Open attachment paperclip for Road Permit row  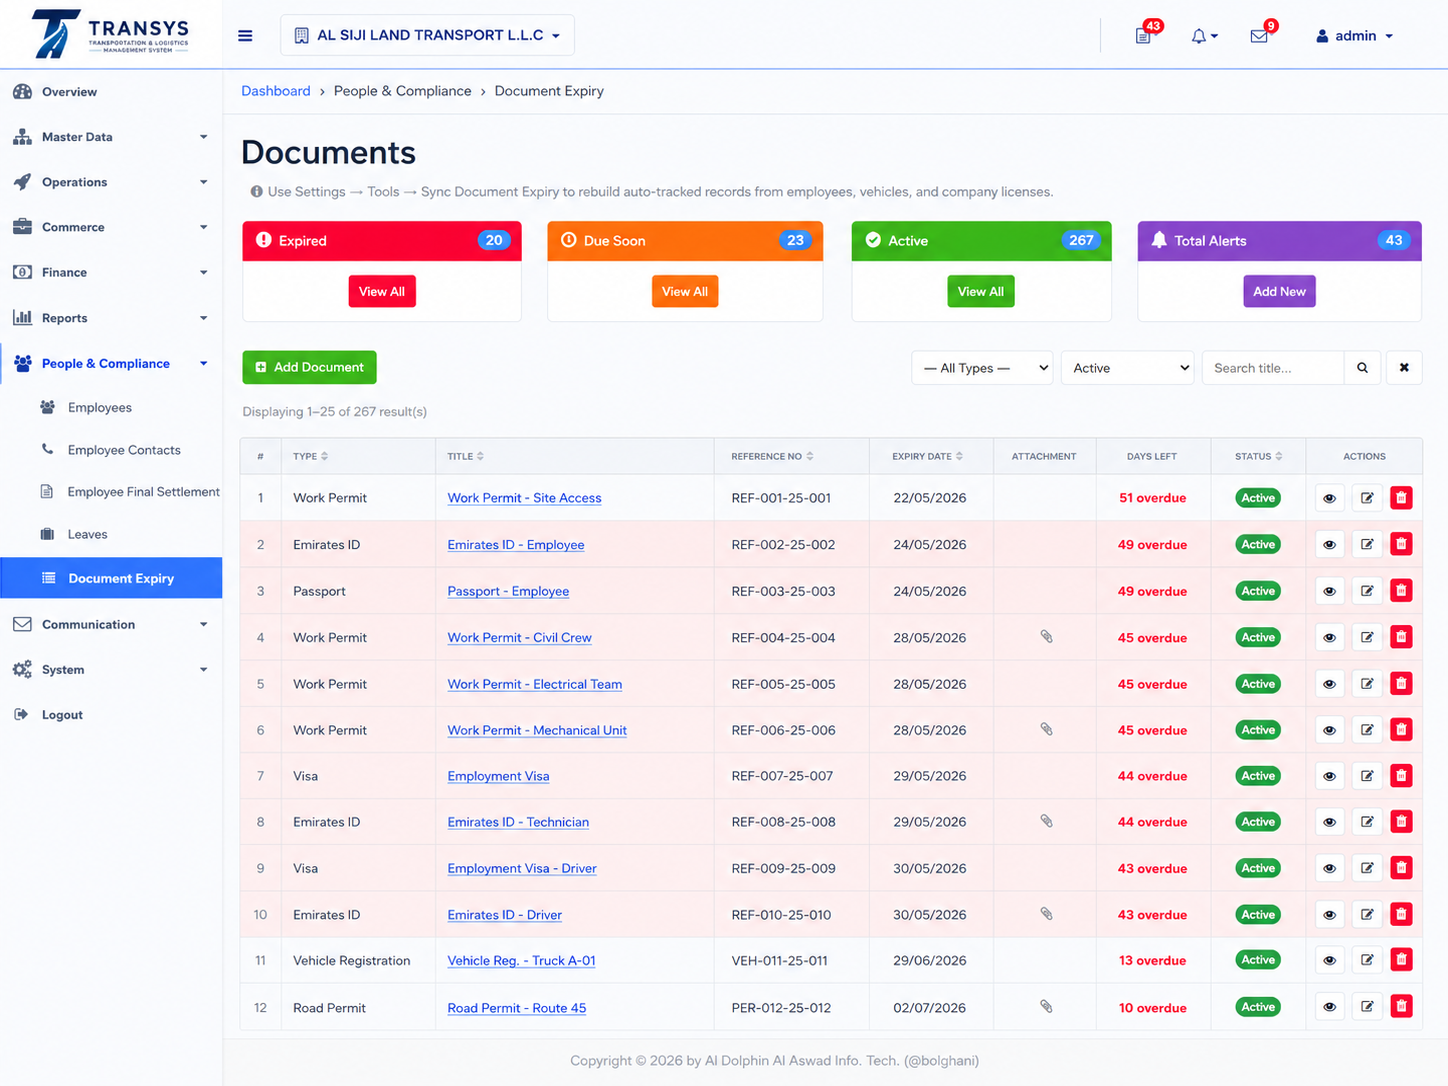coord(1046,1007)
